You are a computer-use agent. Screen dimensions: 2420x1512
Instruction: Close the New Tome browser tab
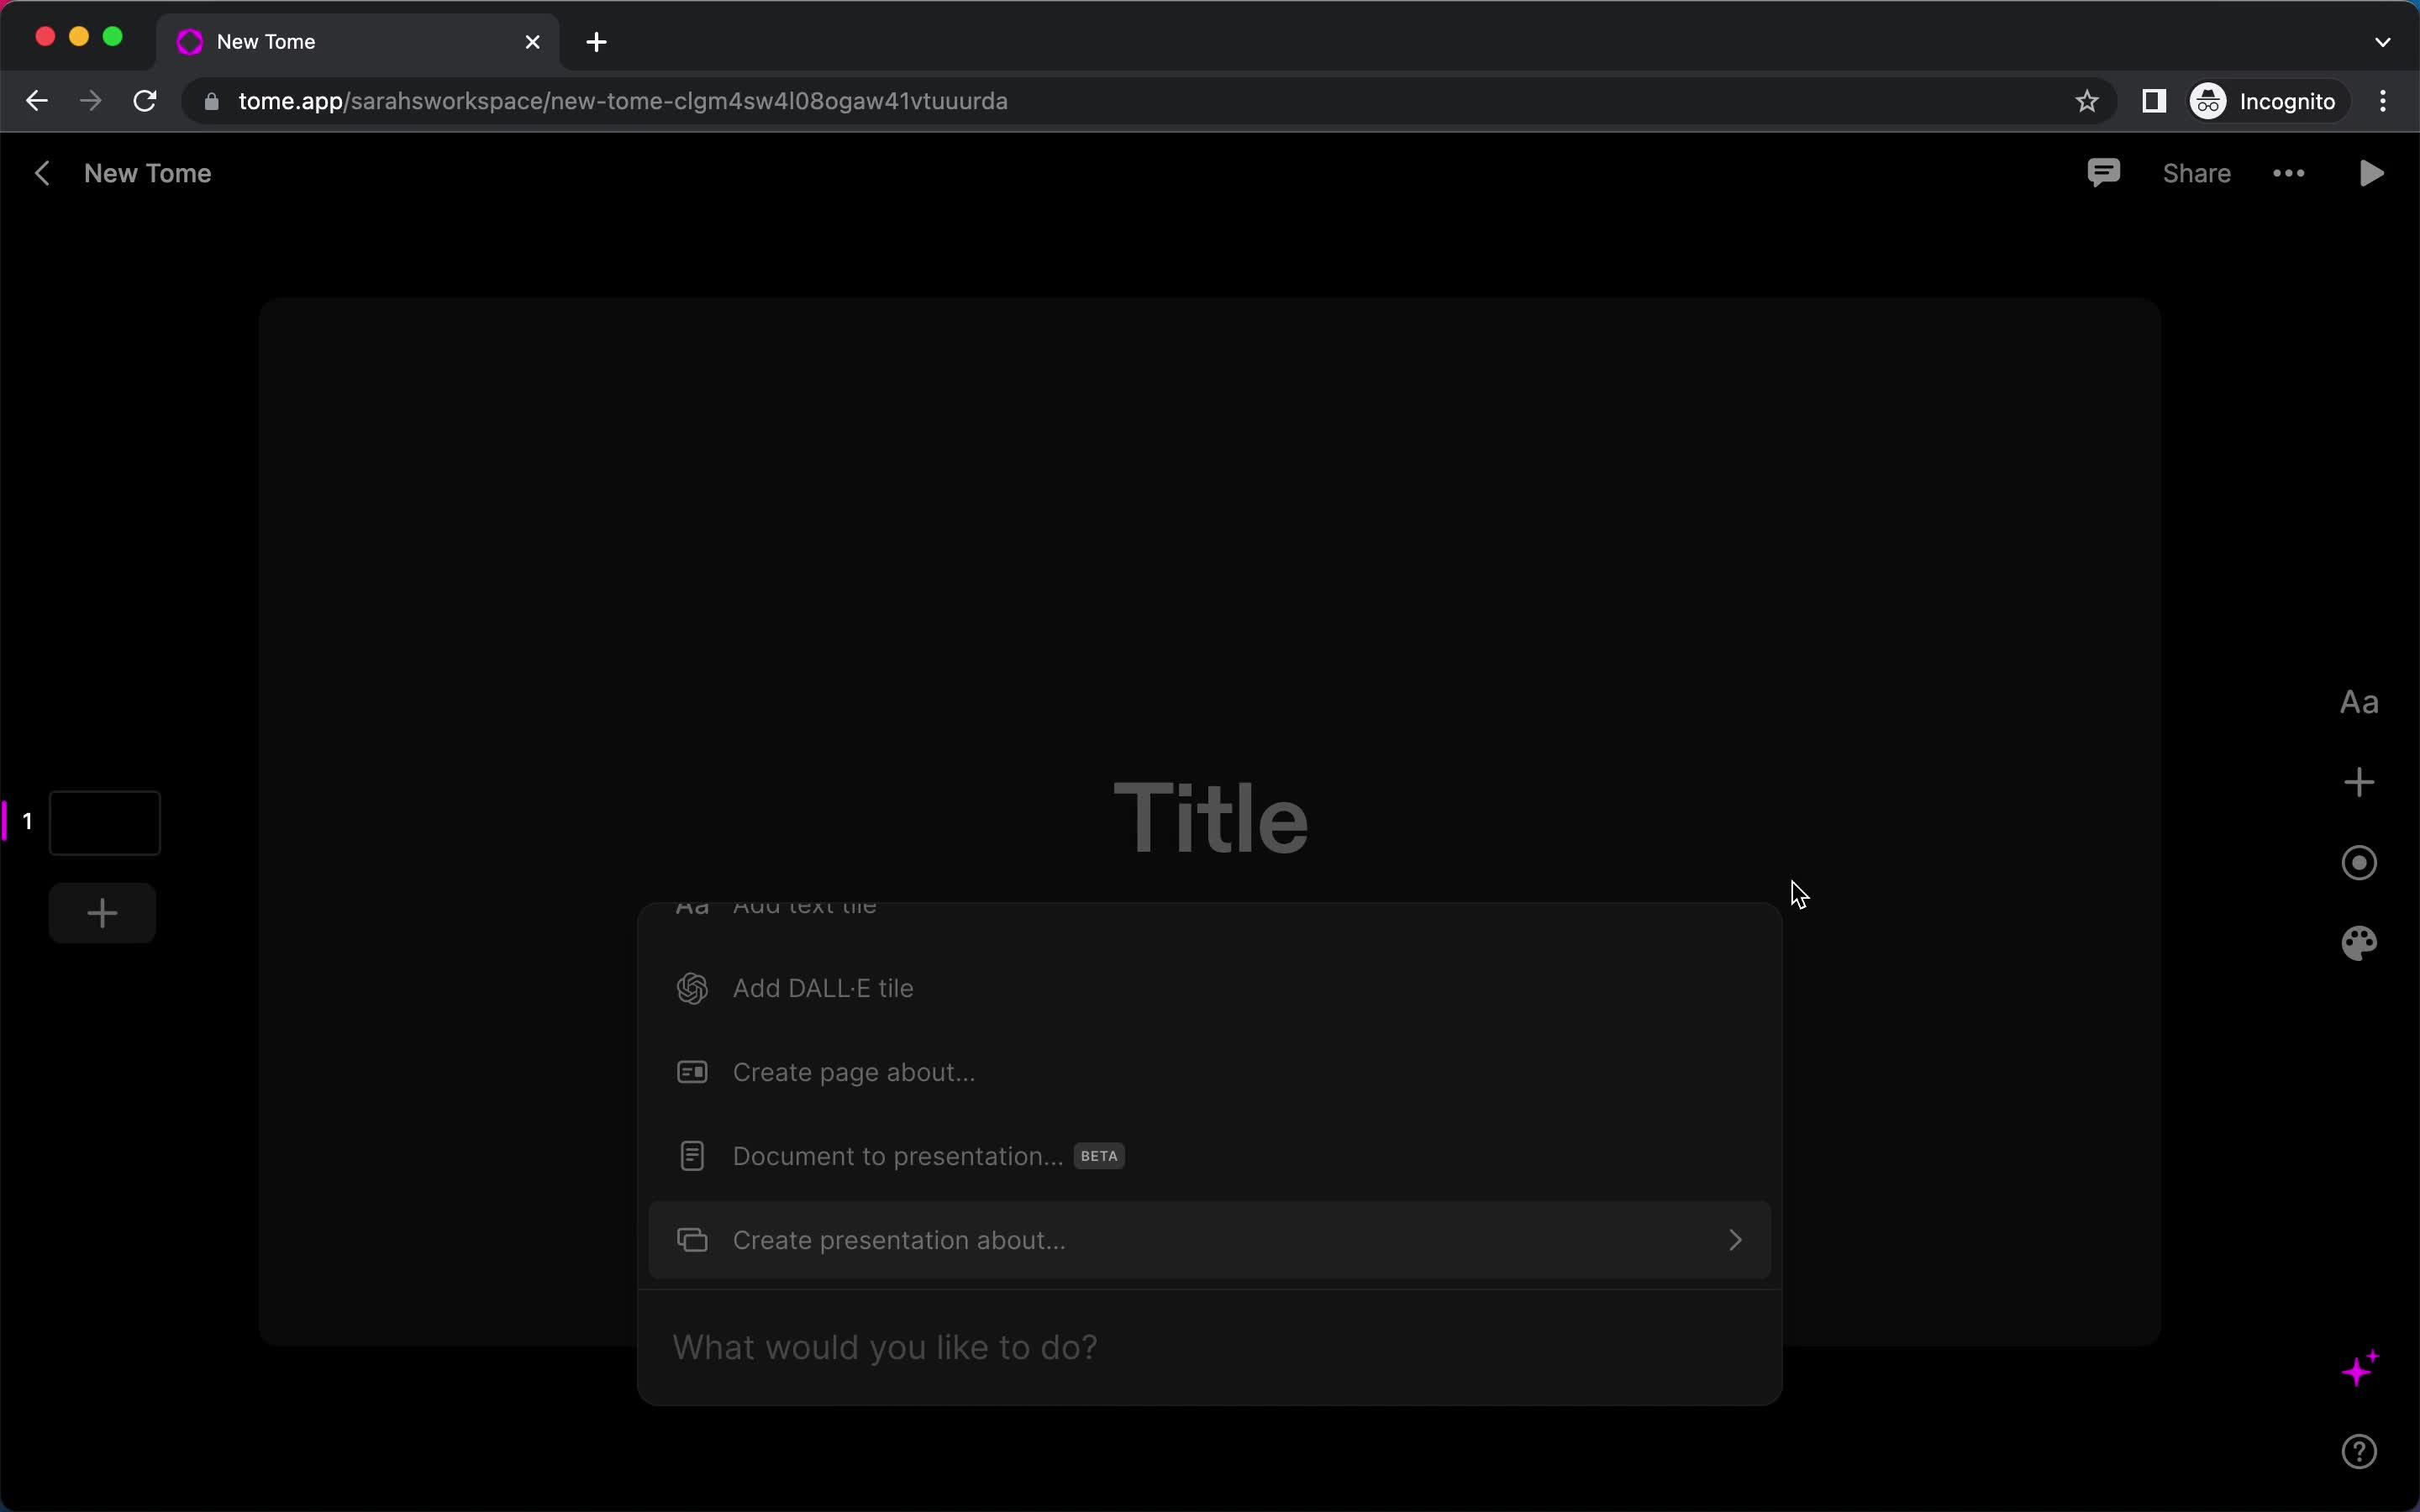[x=533, y=42]
